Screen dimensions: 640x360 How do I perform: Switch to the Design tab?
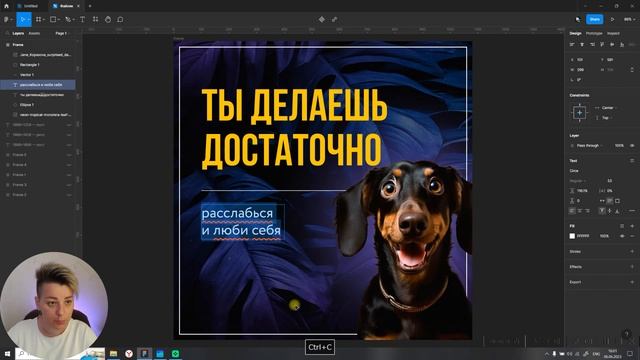click(576, 33)
